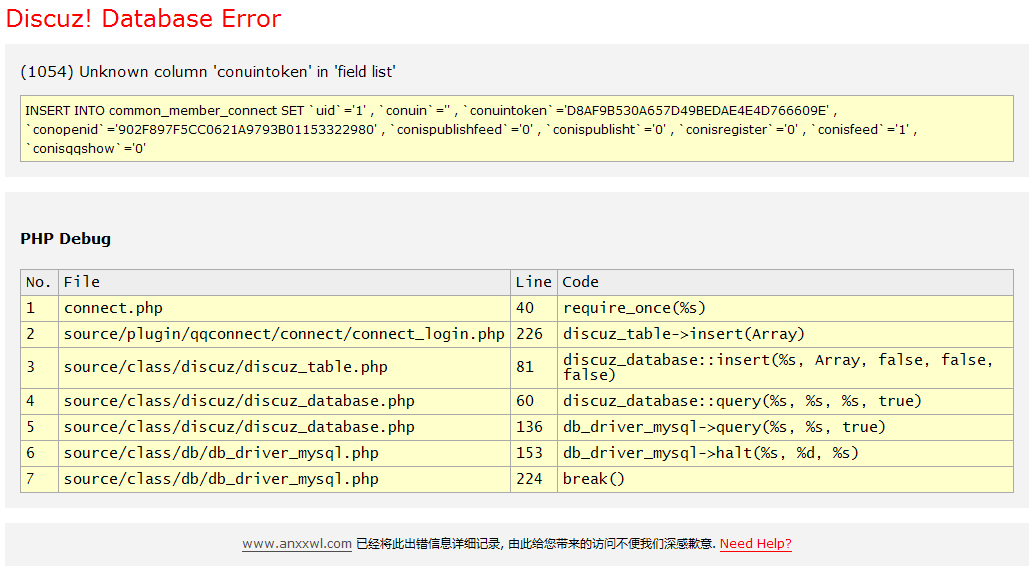1030x570 pixels.
Task: Click inside the INSERT INTO SQL query box
Action: click(x=516, y=129)
